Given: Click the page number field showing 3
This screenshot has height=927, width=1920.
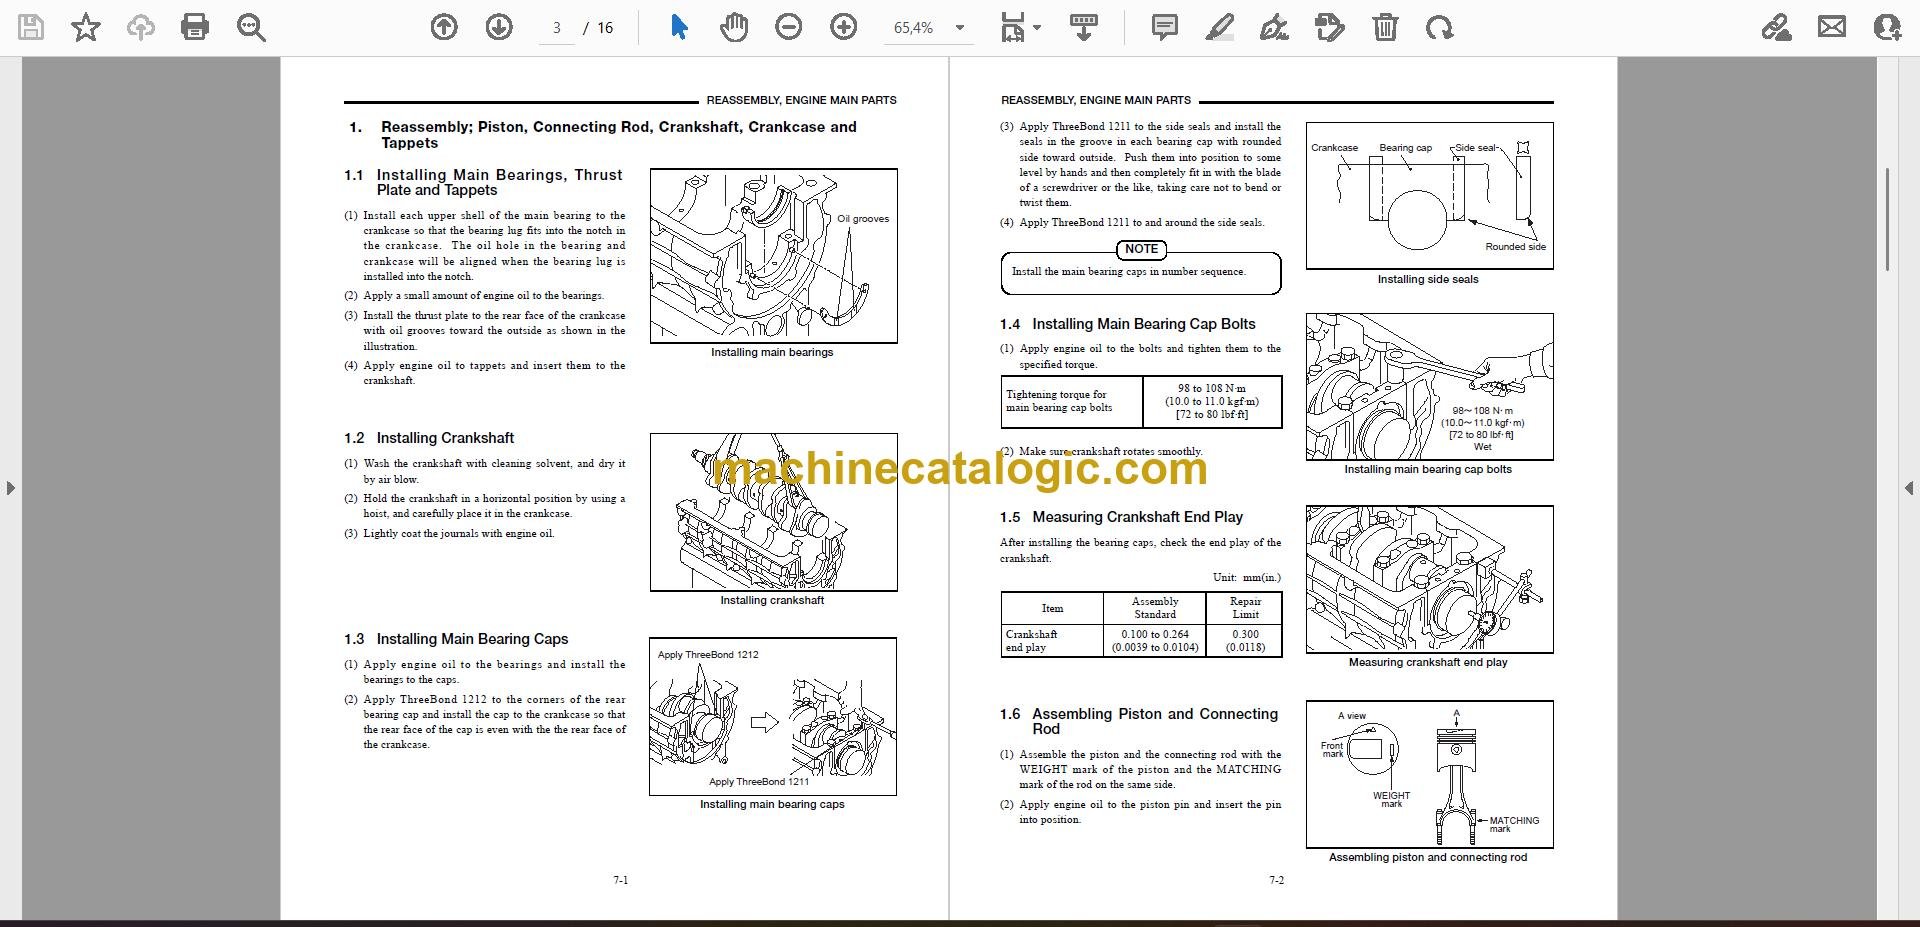Looking at the screenshot, I should 557,28.
